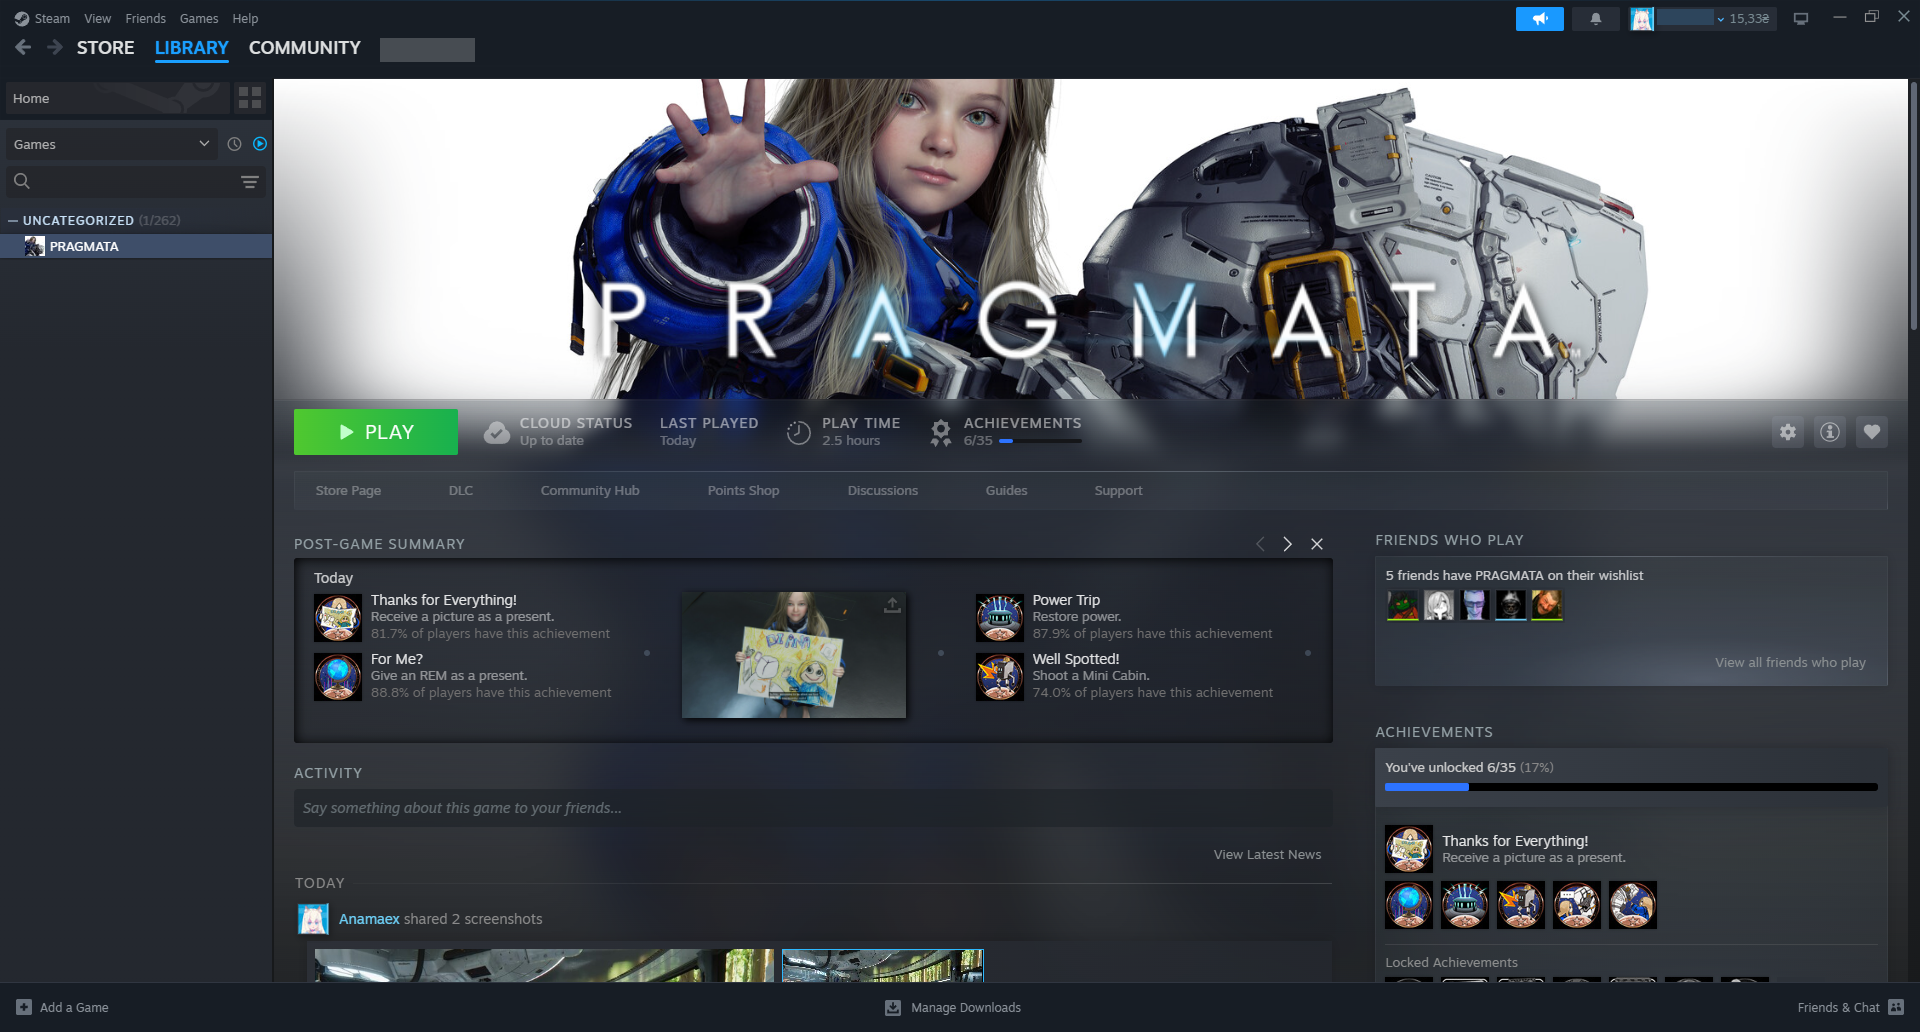Click the play time clock icon
The image size is (1920, 1032).
[x=799, y=432]
